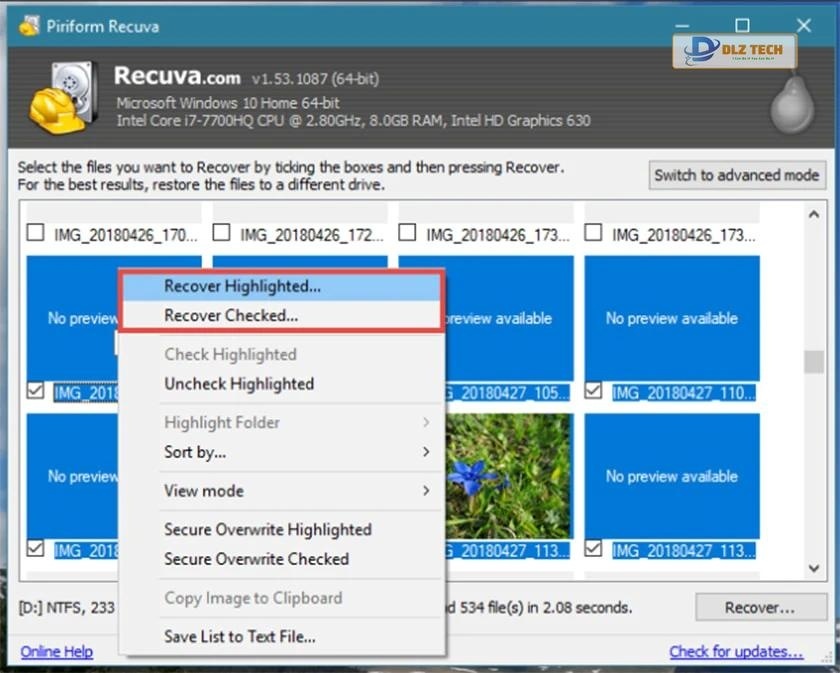The image size is (840, 673).
Task: Click Check for updates
Action: (x=736, y=651)
